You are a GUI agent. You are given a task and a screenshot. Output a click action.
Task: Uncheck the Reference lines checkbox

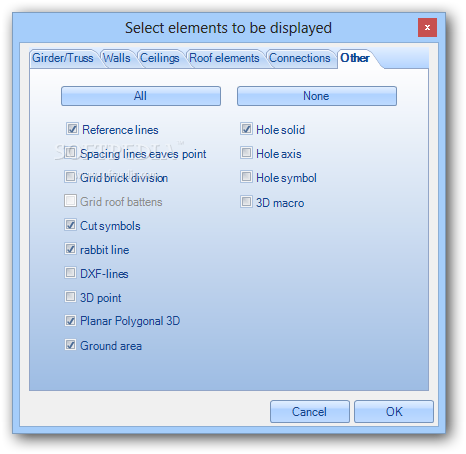pyautogui.click(x=72, y=129)
